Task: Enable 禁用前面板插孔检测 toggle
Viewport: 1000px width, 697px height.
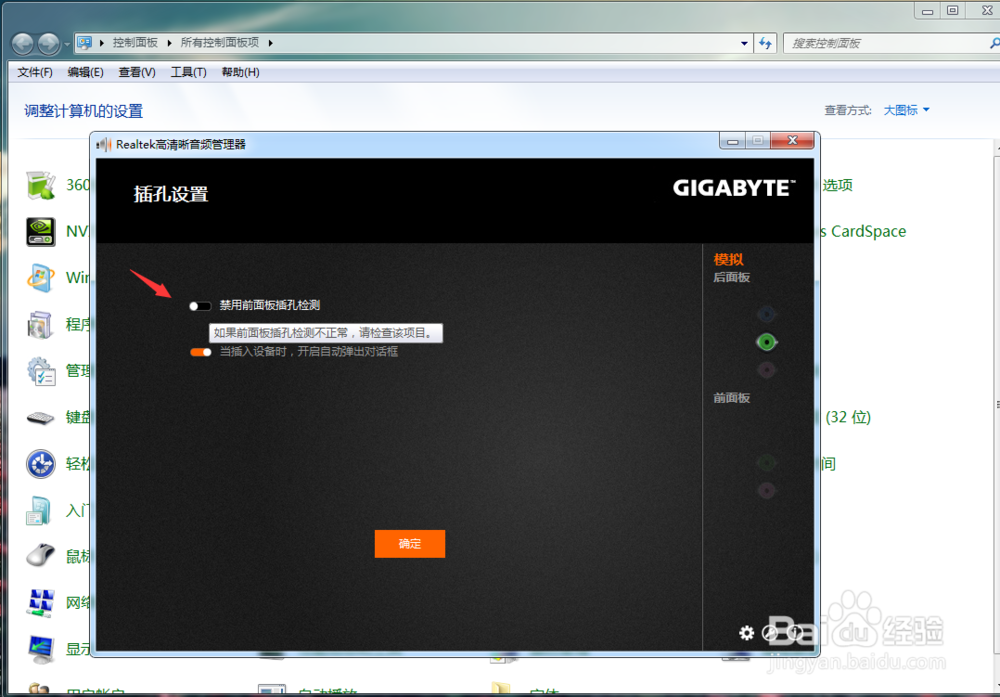Action: click(x=198, y=306)
